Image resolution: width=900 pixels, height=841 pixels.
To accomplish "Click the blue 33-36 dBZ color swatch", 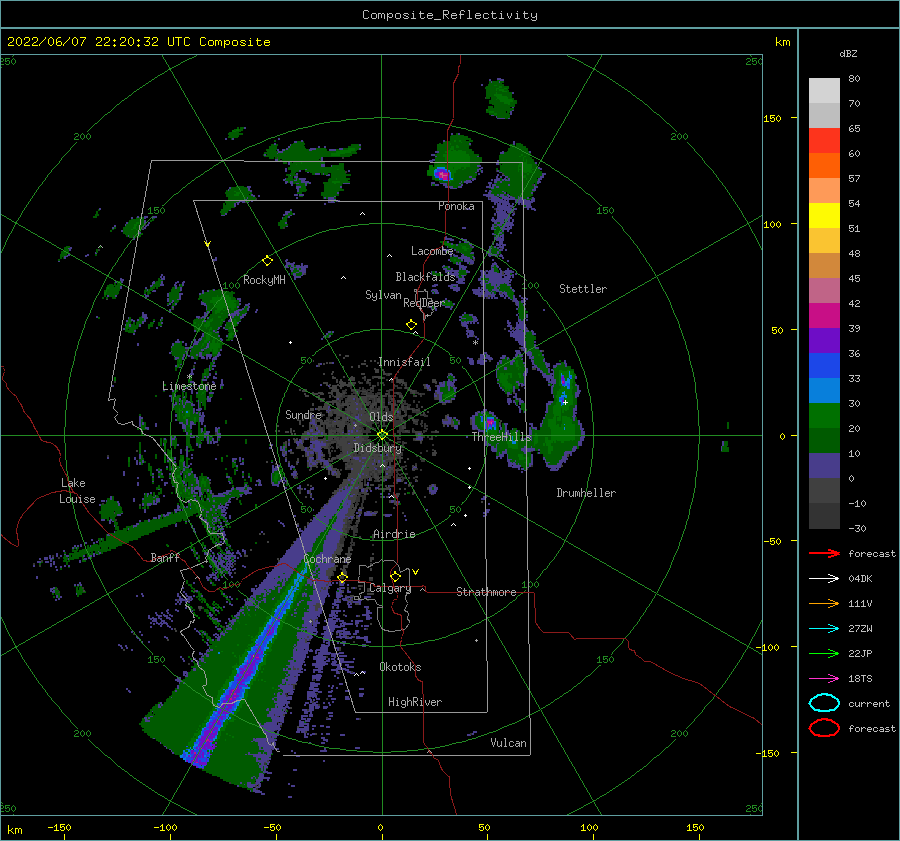I will tap(824, 366).
